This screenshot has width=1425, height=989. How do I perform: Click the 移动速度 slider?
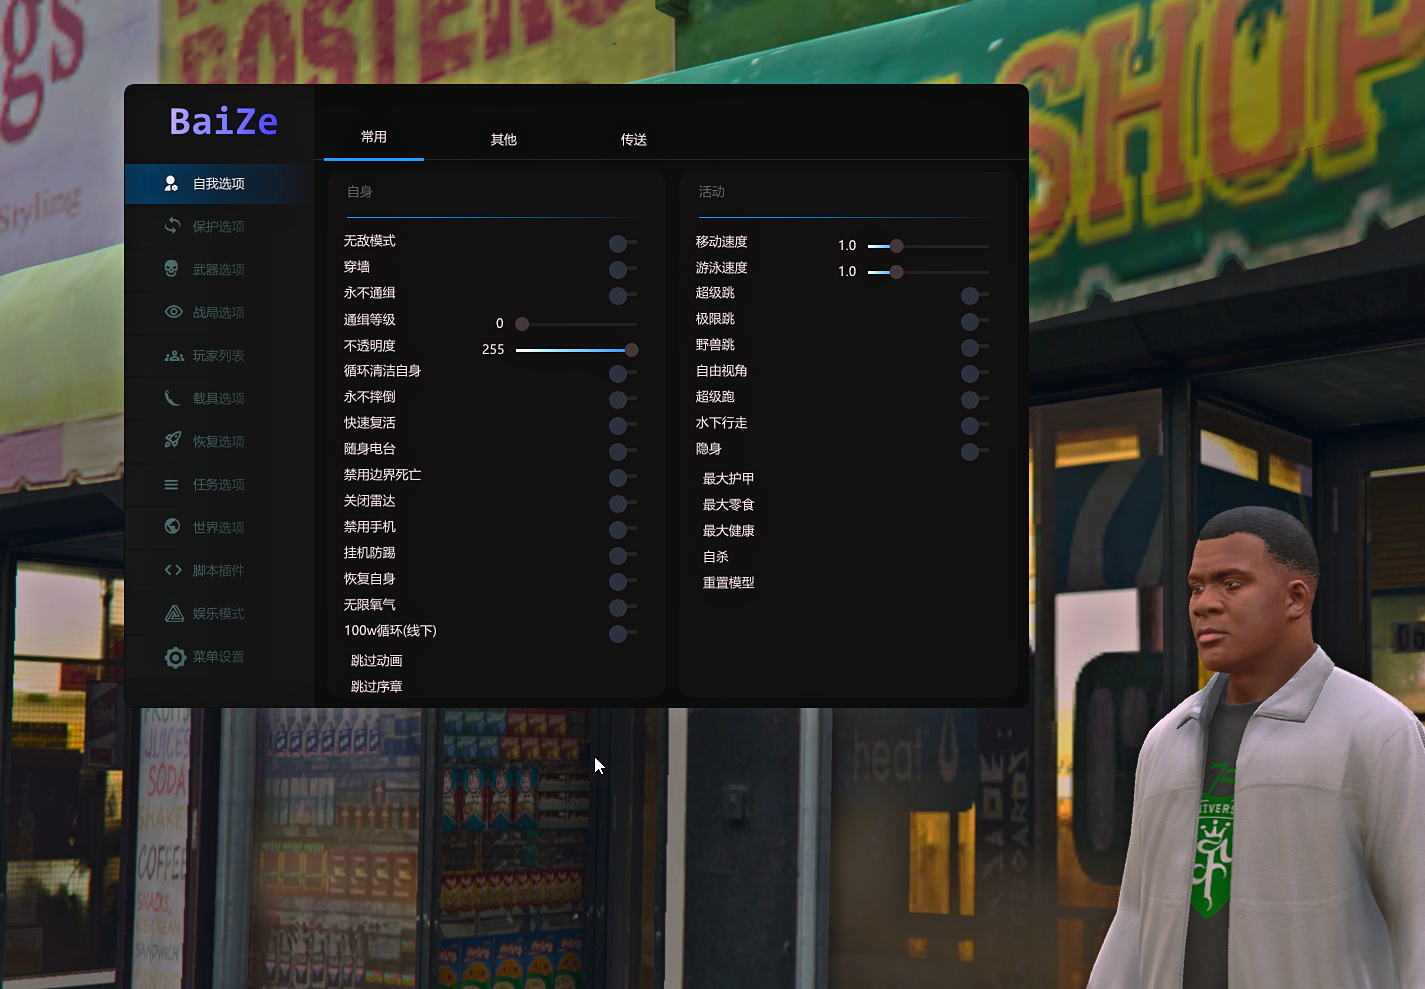928,246
